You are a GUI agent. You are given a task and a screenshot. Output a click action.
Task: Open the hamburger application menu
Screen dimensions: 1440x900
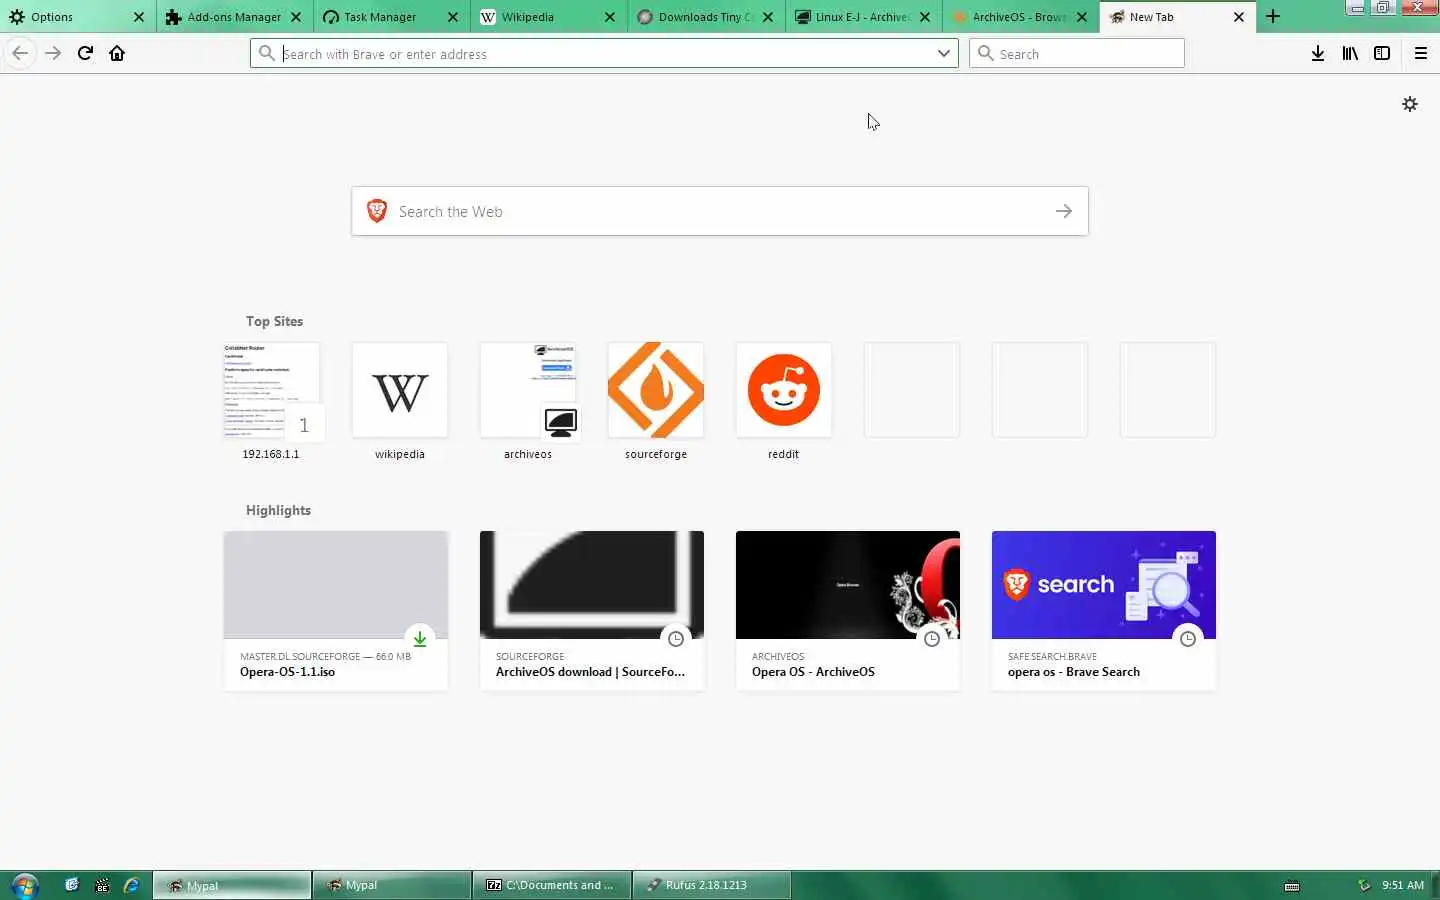(1420, 53)
